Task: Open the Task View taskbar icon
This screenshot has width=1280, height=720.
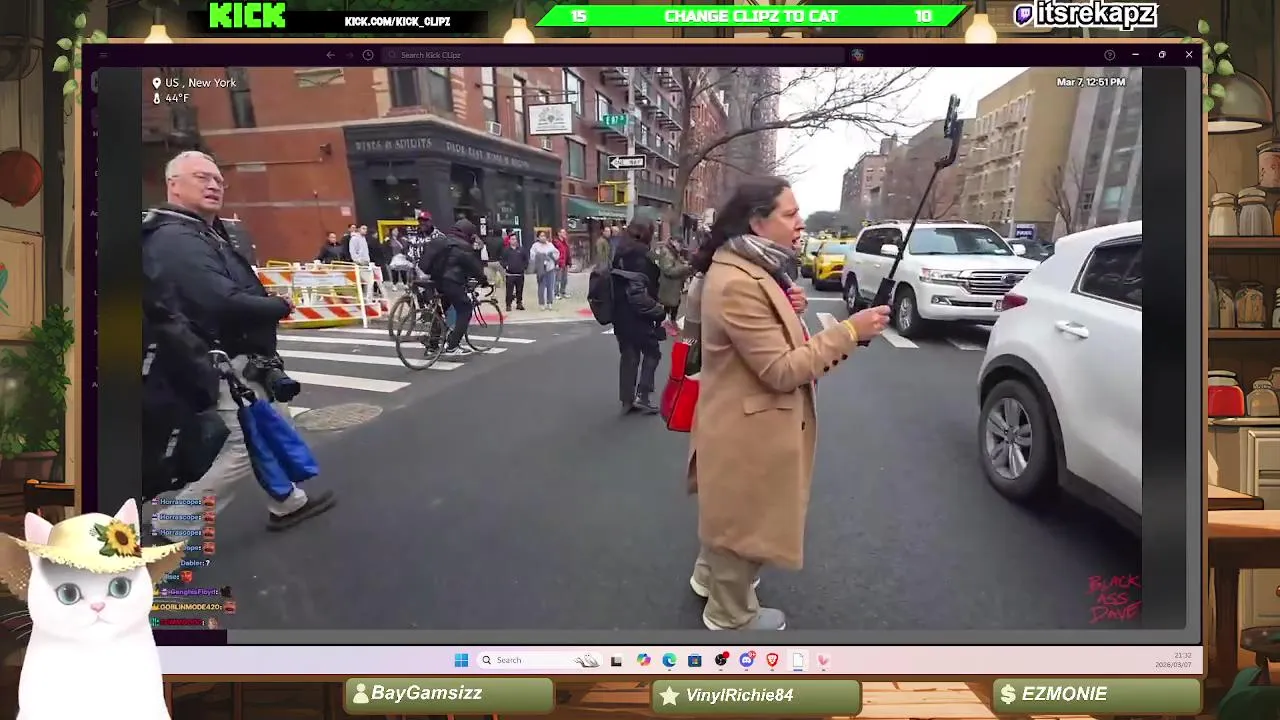Action: (616, 660)
